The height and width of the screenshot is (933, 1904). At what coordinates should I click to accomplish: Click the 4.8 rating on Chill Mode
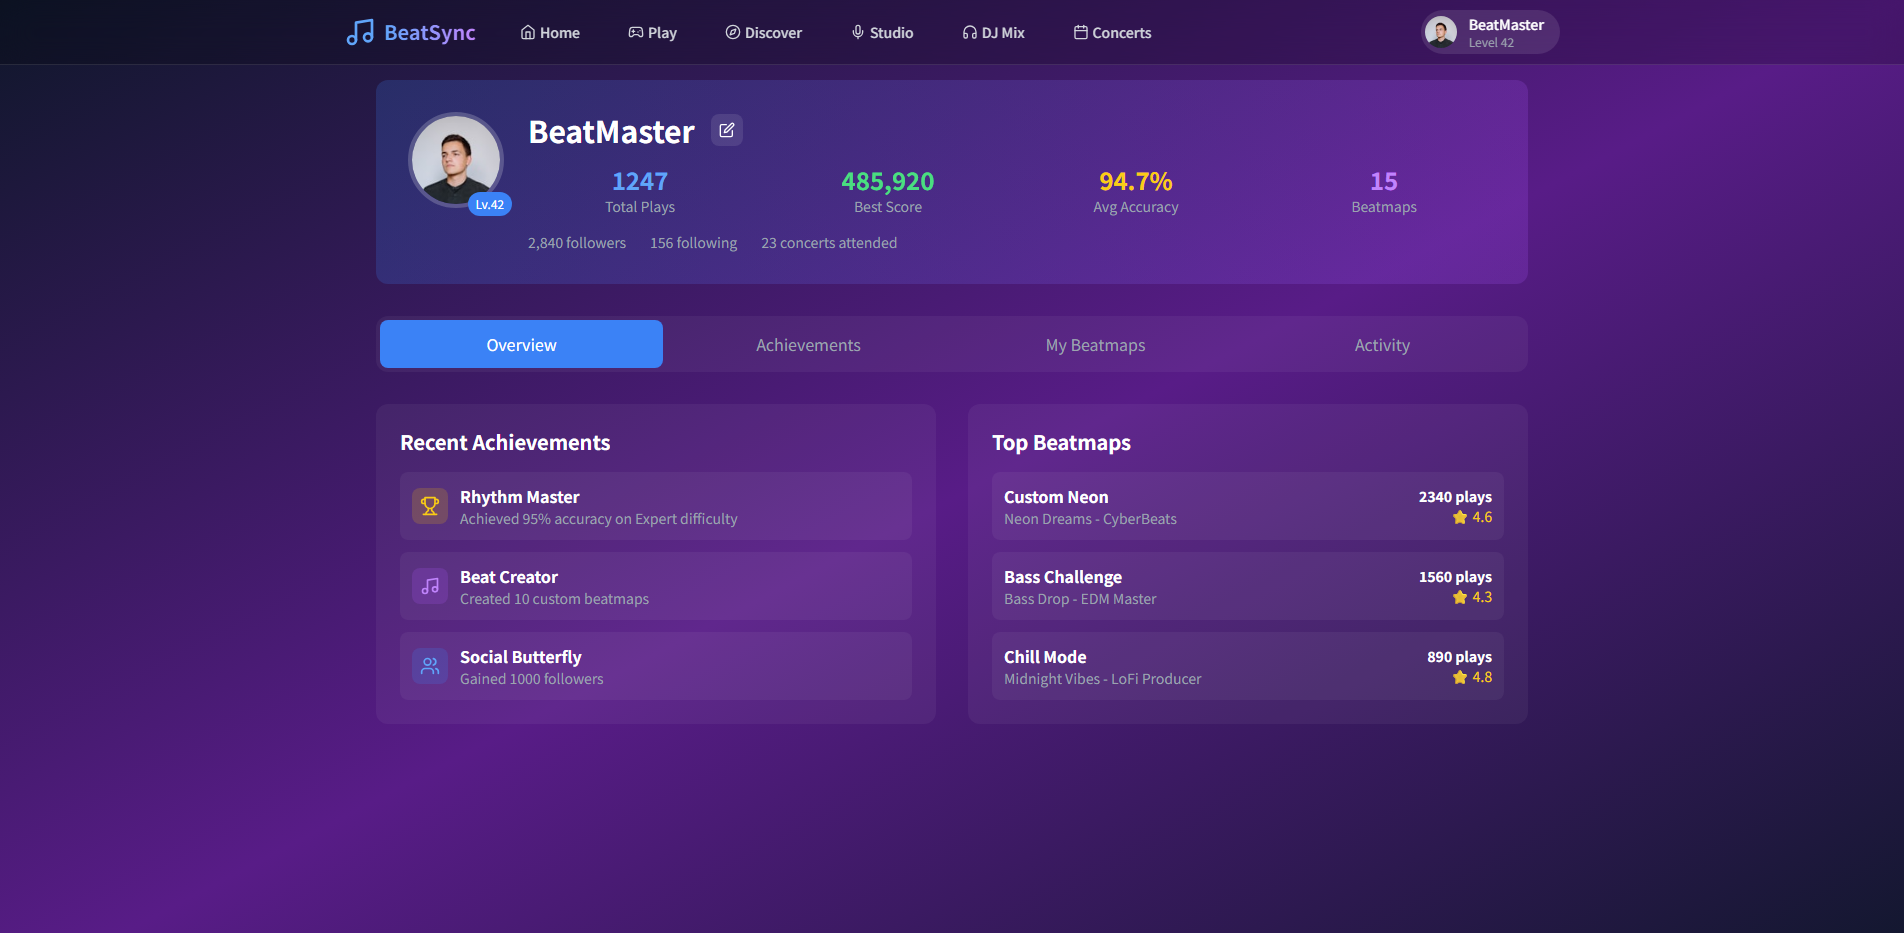click(1482, 677)
